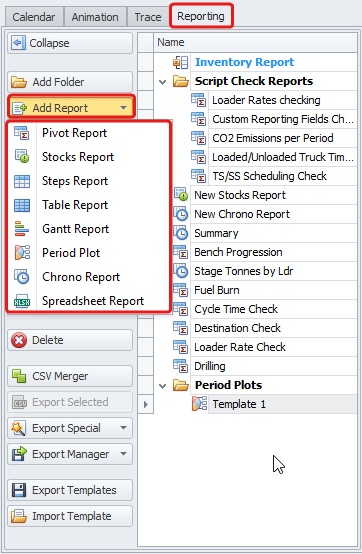
Task: Collapse the Period Plots folder
Action: click(162, 386)
